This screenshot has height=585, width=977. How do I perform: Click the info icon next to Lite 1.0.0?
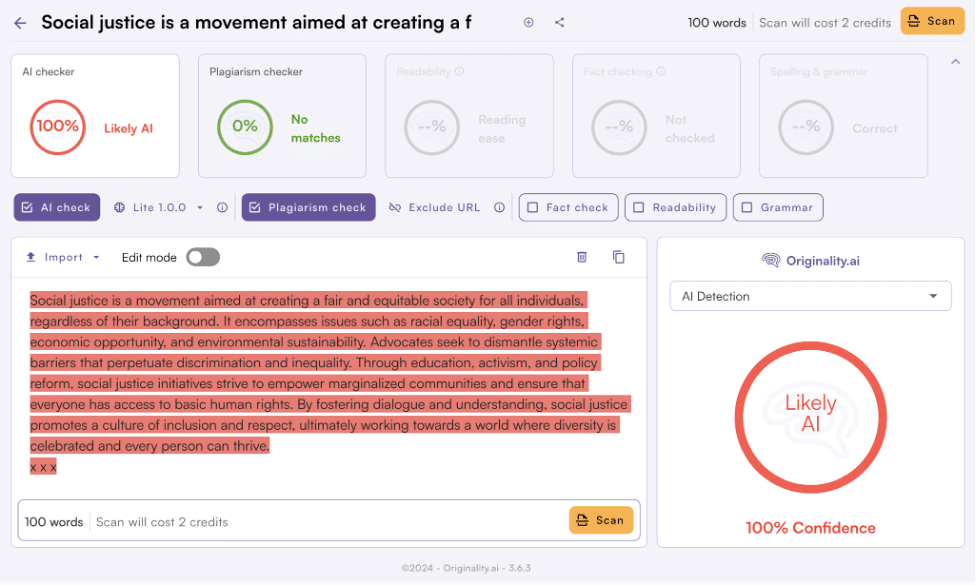click(x=222, y=207)
